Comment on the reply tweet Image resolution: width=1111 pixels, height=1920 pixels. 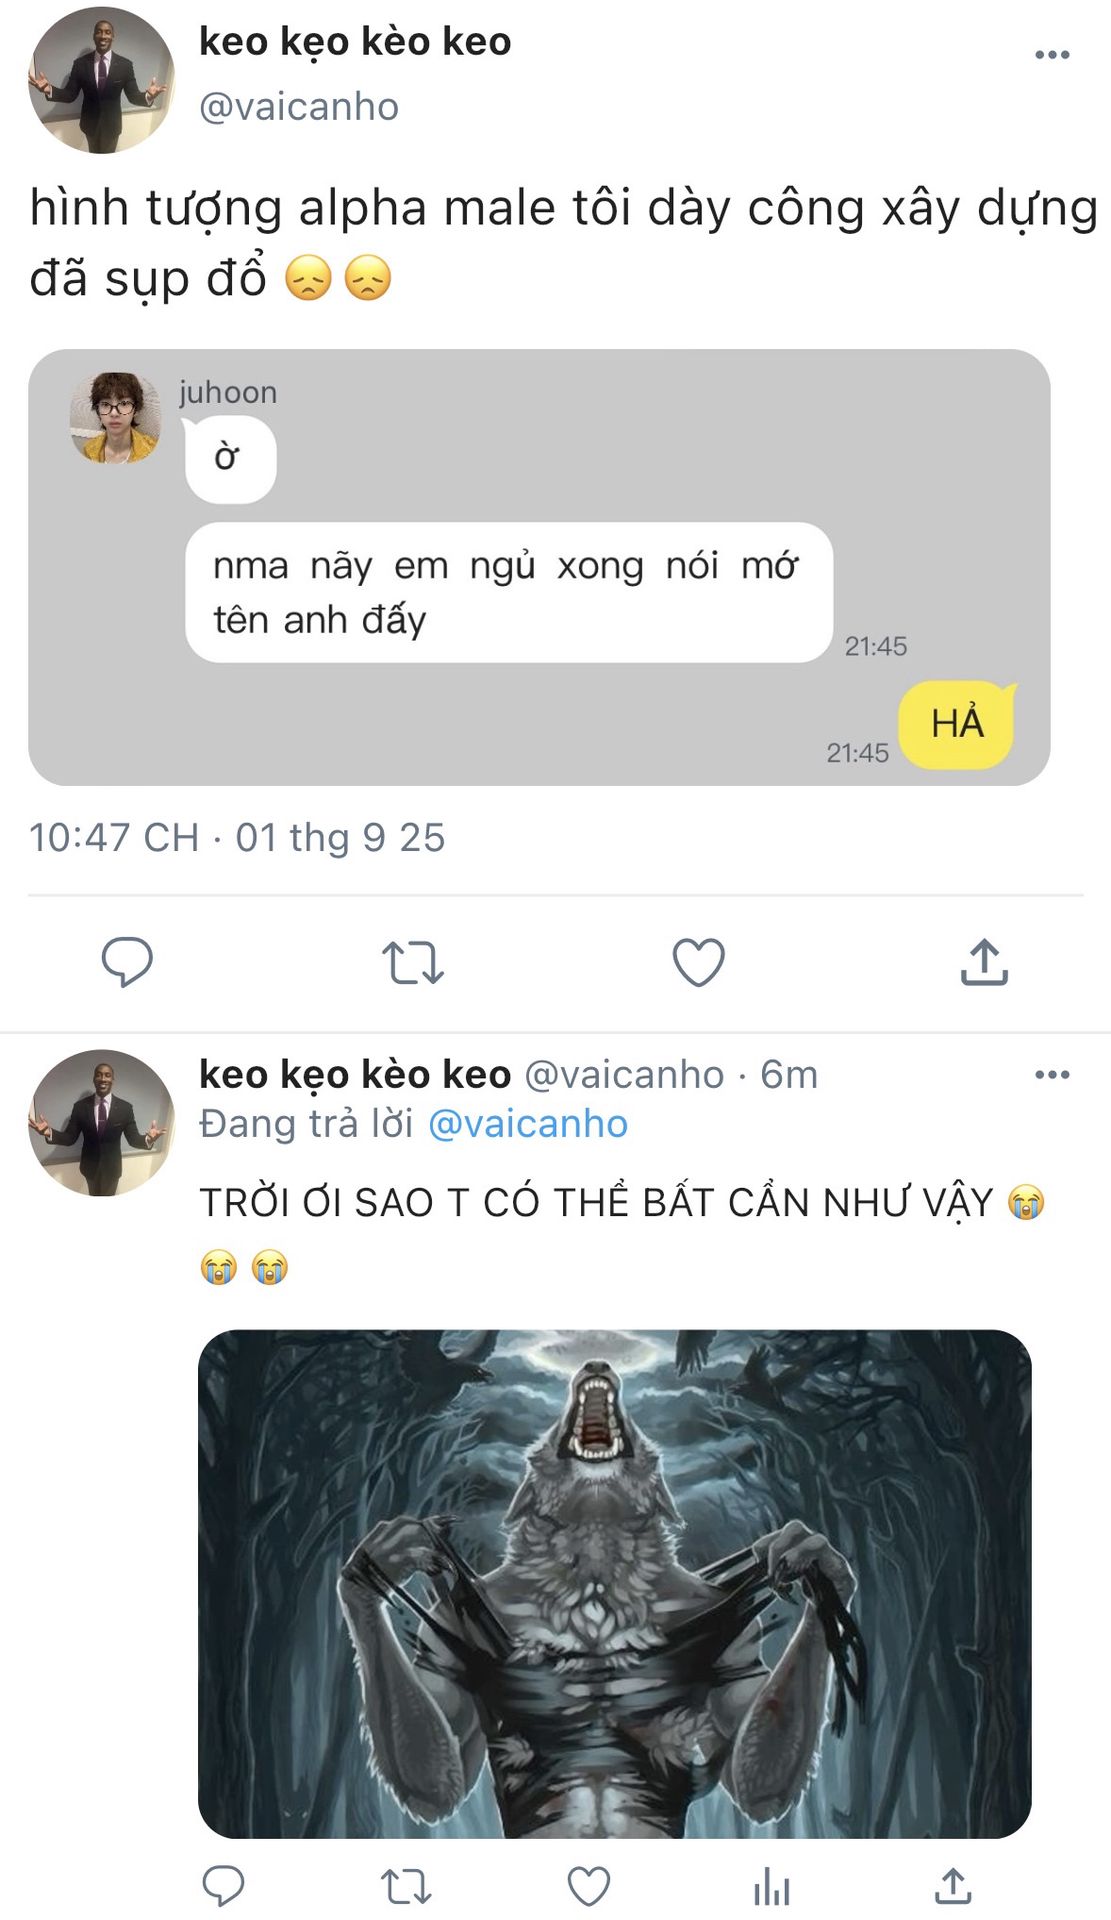click(223, 1887)
